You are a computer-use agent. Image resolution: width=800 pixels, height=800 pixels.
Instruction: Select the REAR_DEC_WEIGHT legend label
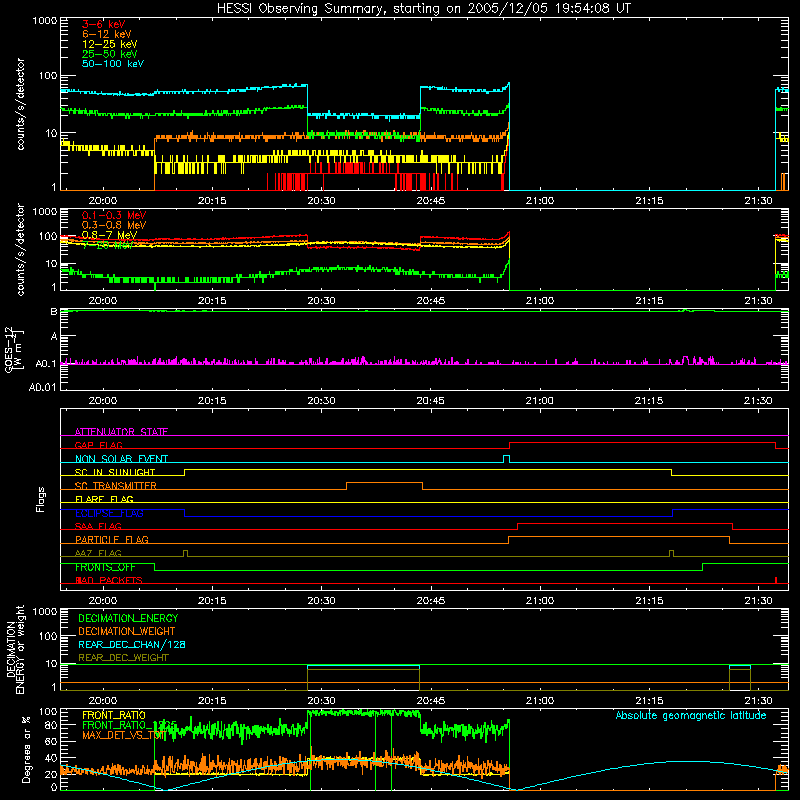123,658
